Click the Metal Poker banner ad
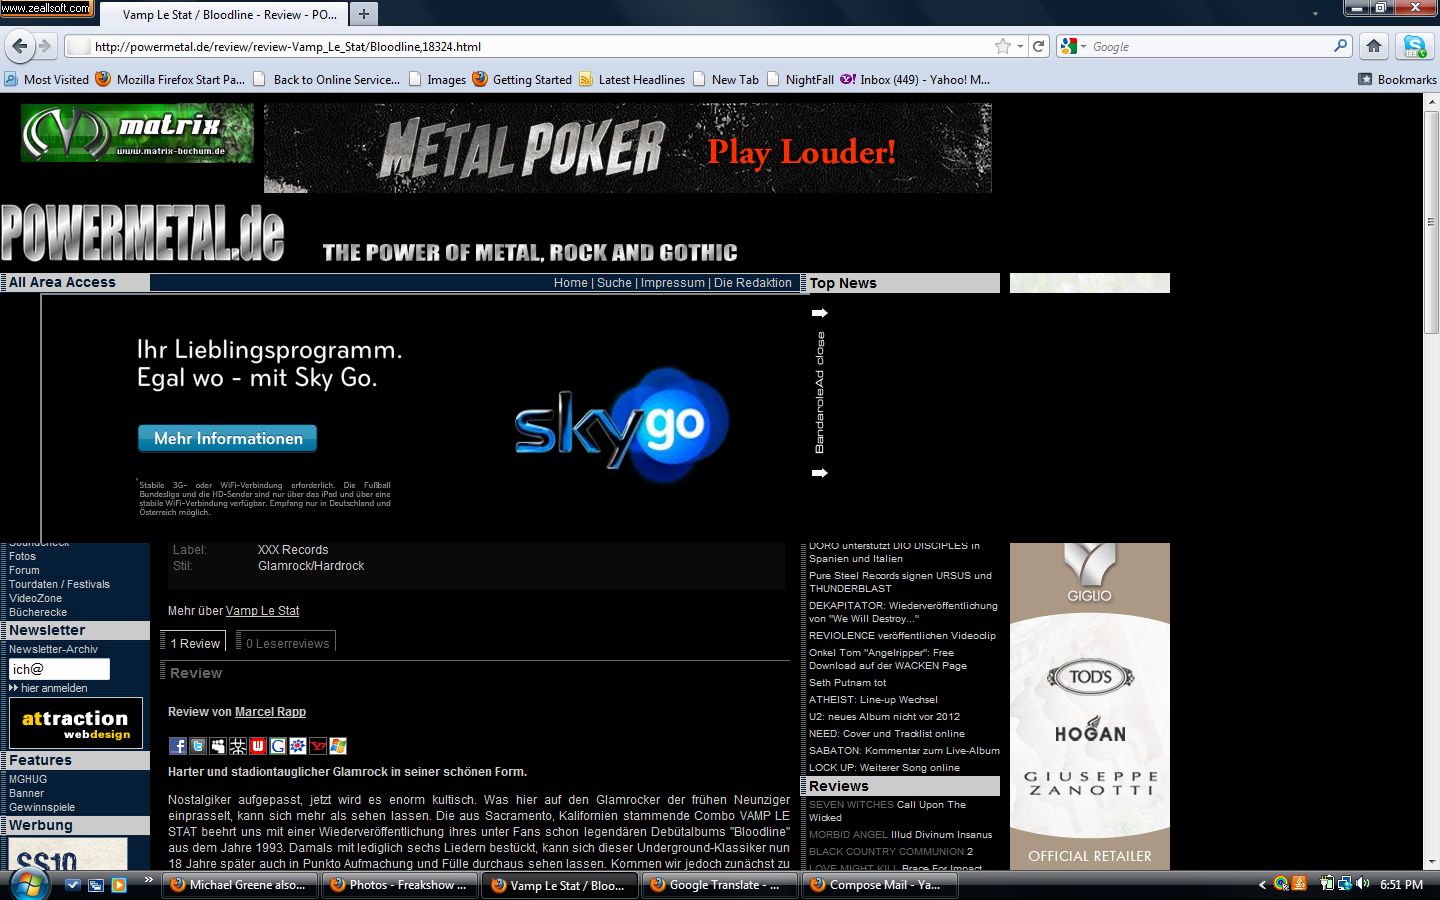 tap(628, 148)
